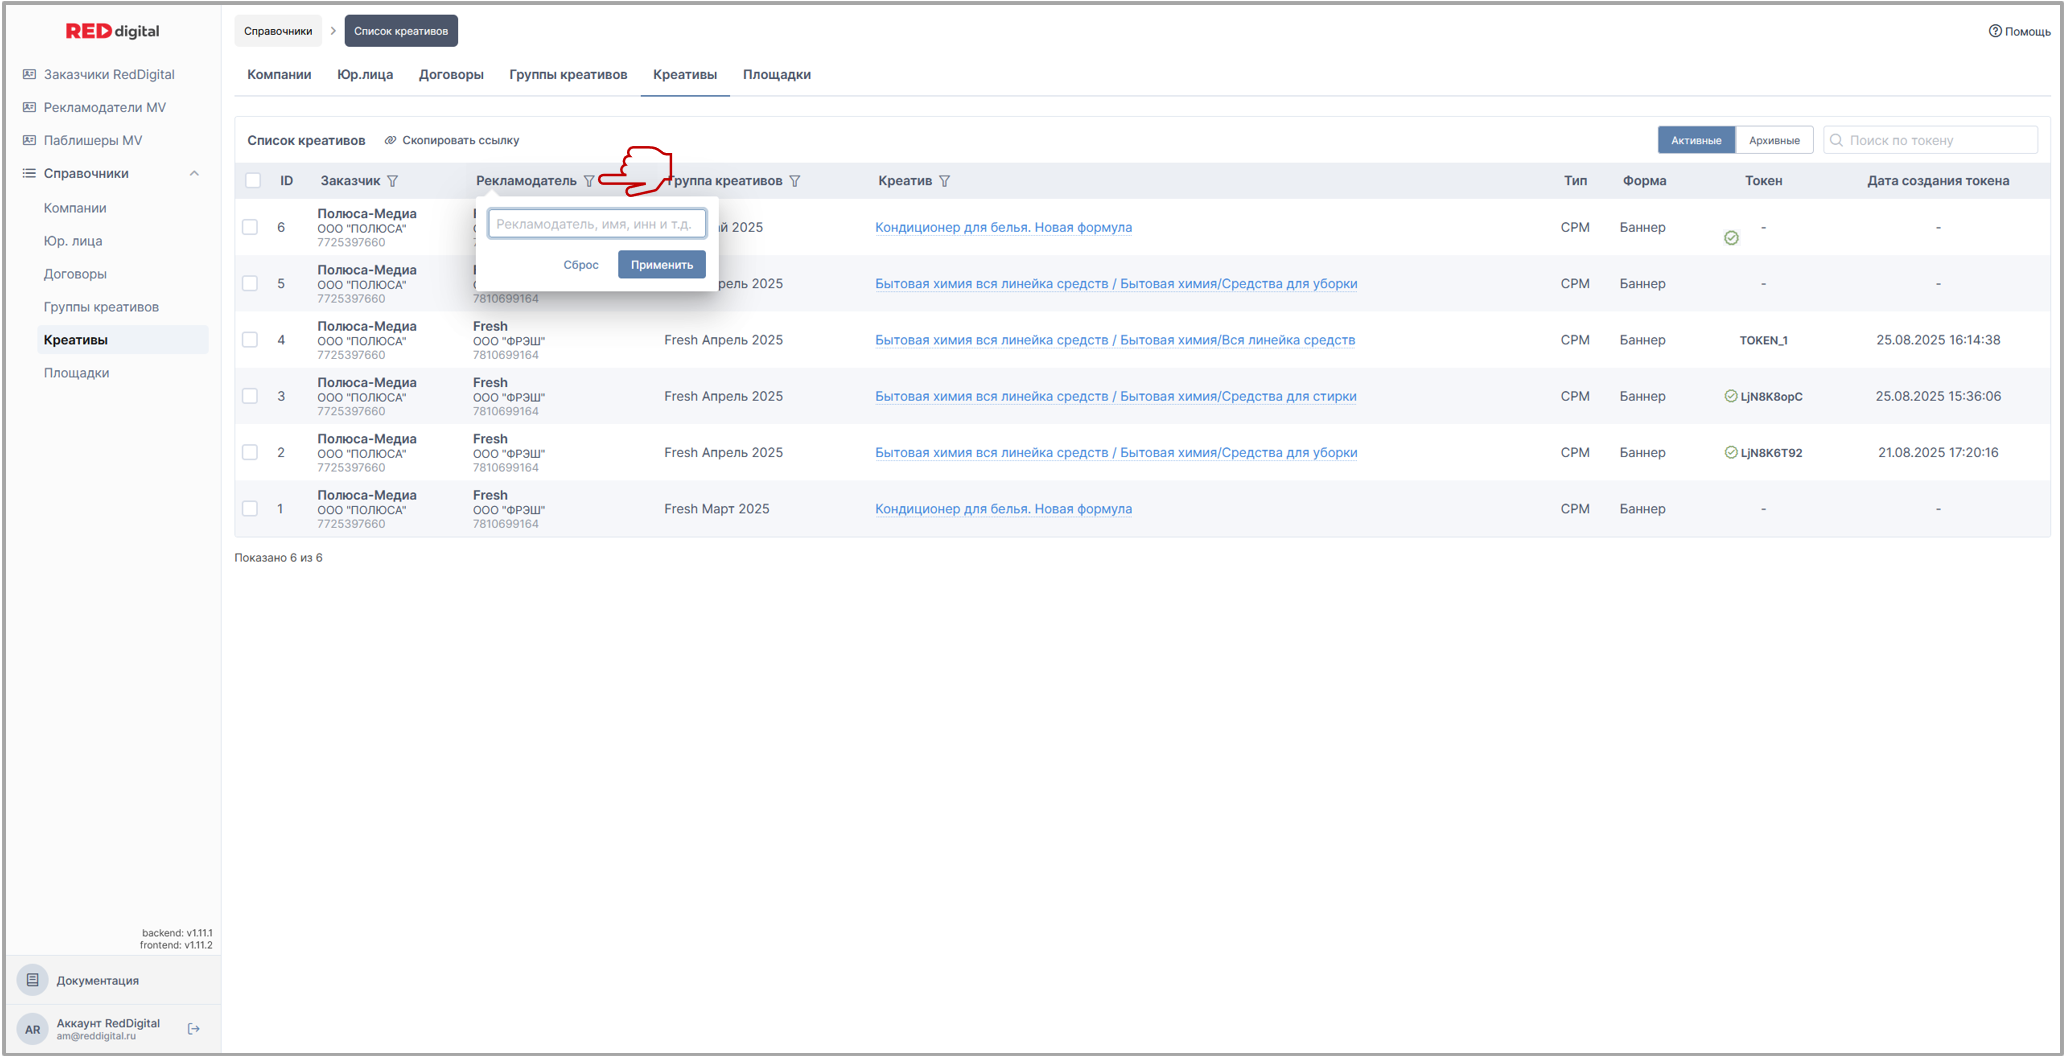2068x1057 pixels.
Task: Collapse the Справочники sidebar section
Action: [194, 173]
